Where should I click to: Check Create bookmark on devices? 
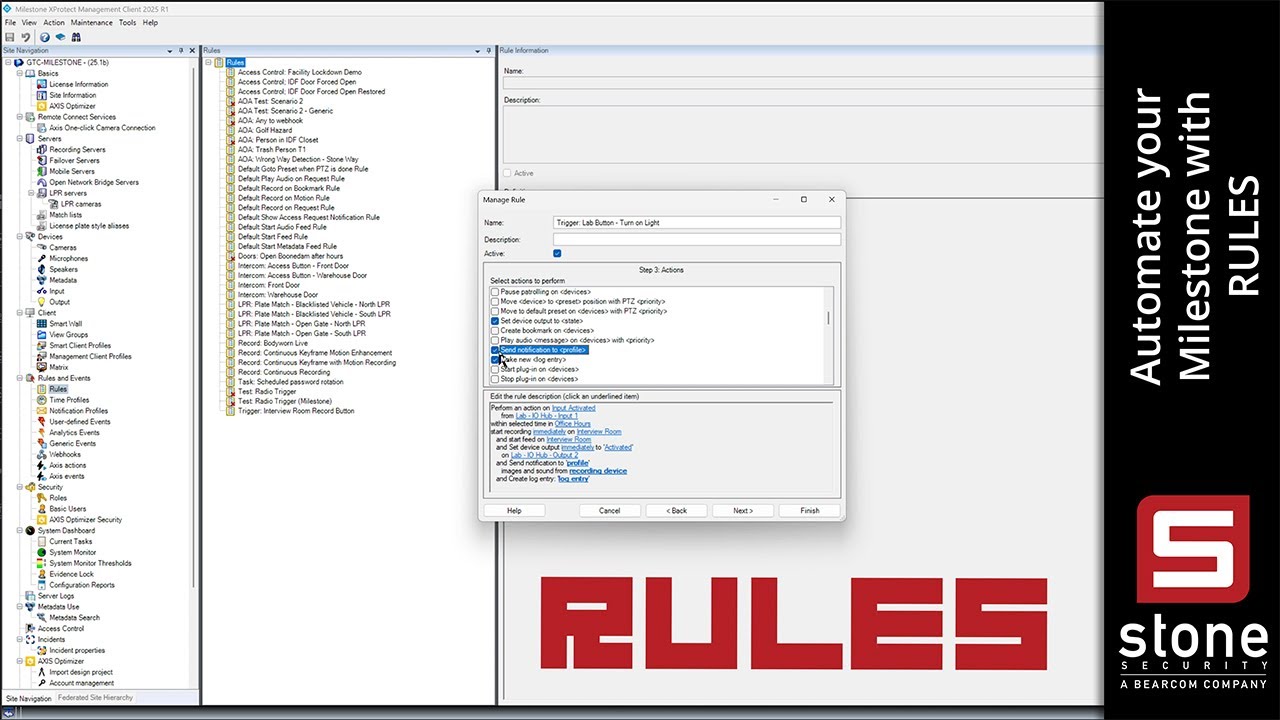(x=495, y=331)
